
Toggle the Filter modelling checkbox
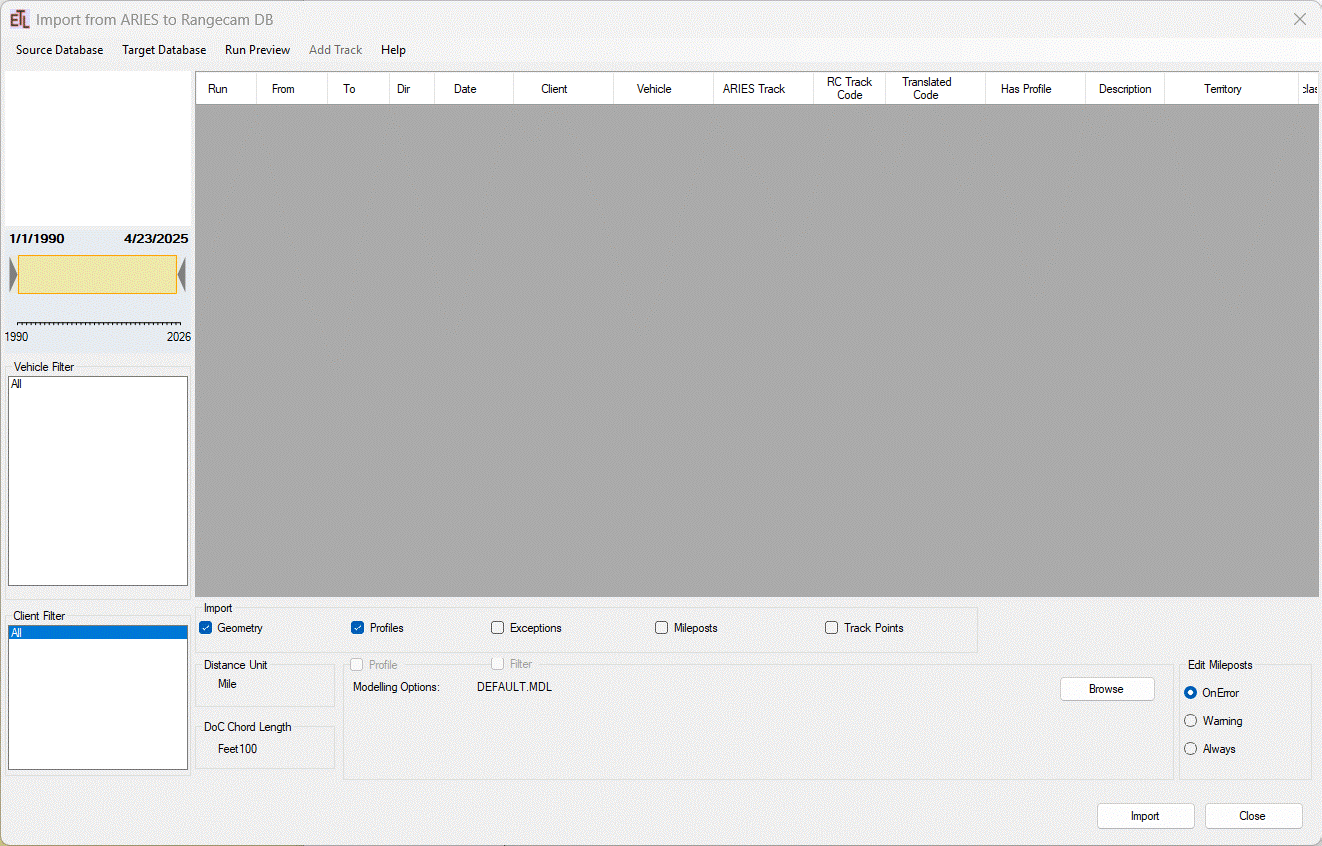pos(497,664)
